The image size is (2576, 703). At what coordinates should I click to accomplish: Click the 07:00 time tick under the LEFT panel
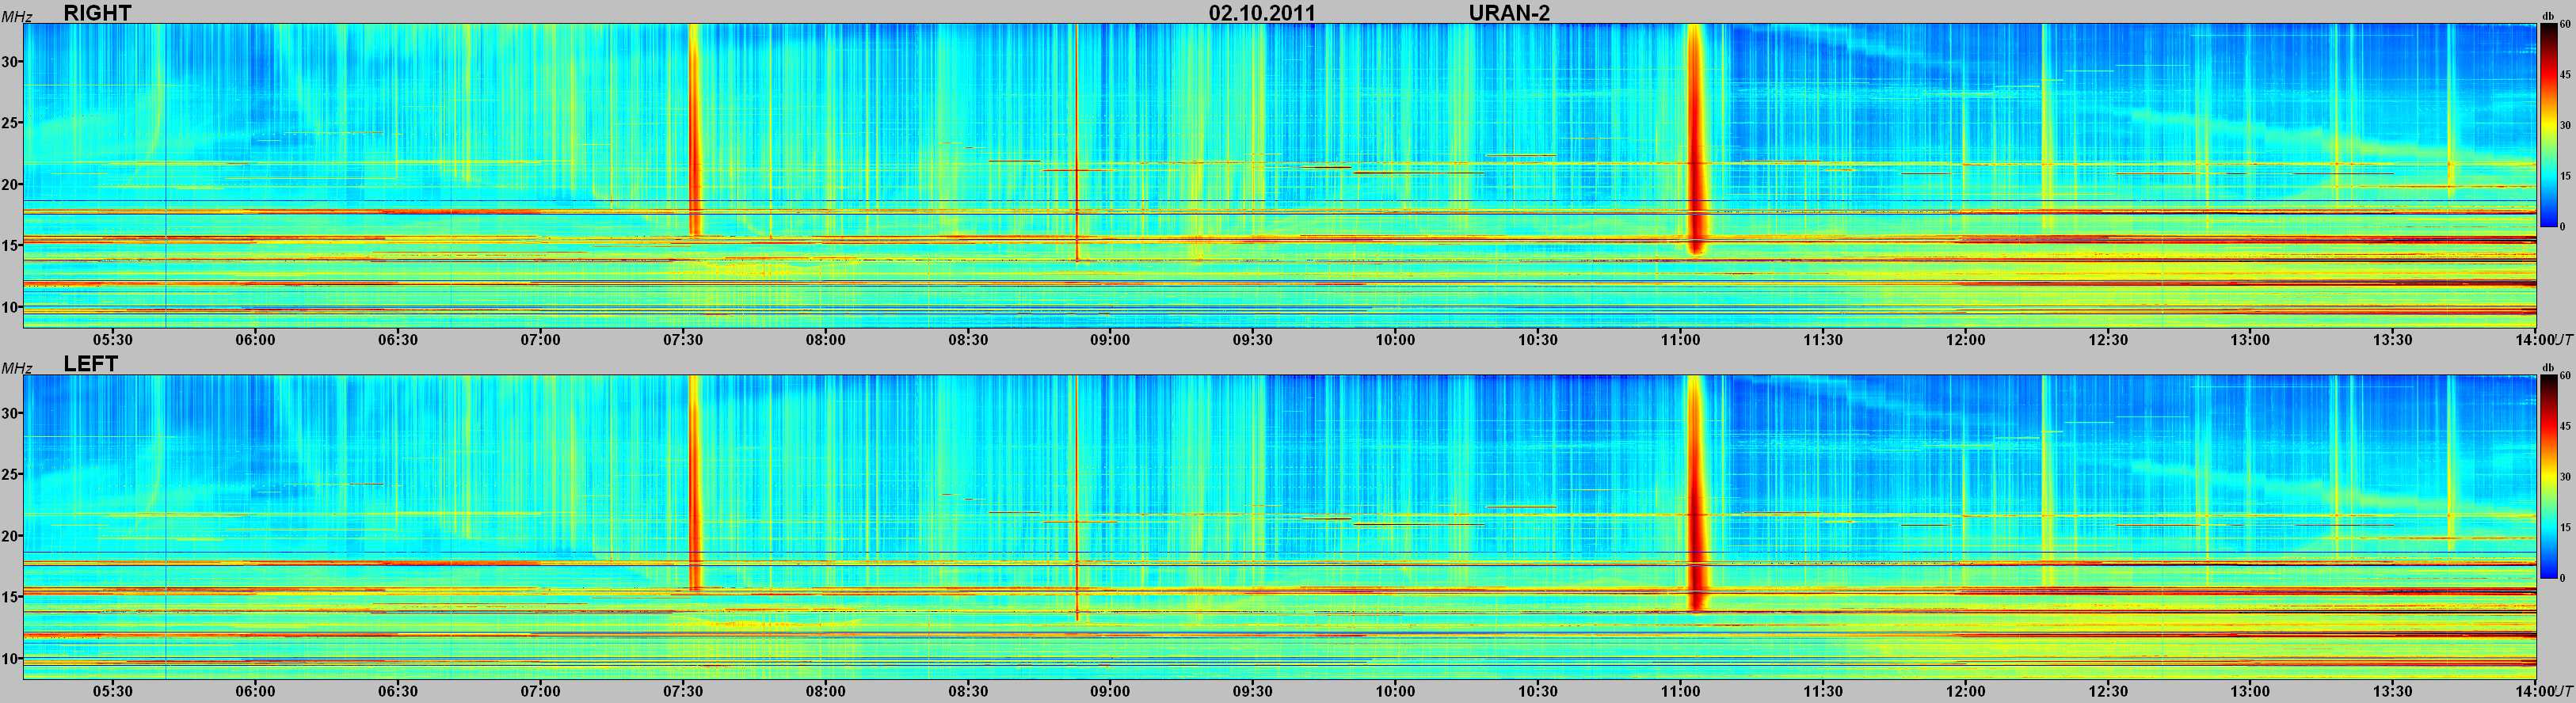[540, 691]
